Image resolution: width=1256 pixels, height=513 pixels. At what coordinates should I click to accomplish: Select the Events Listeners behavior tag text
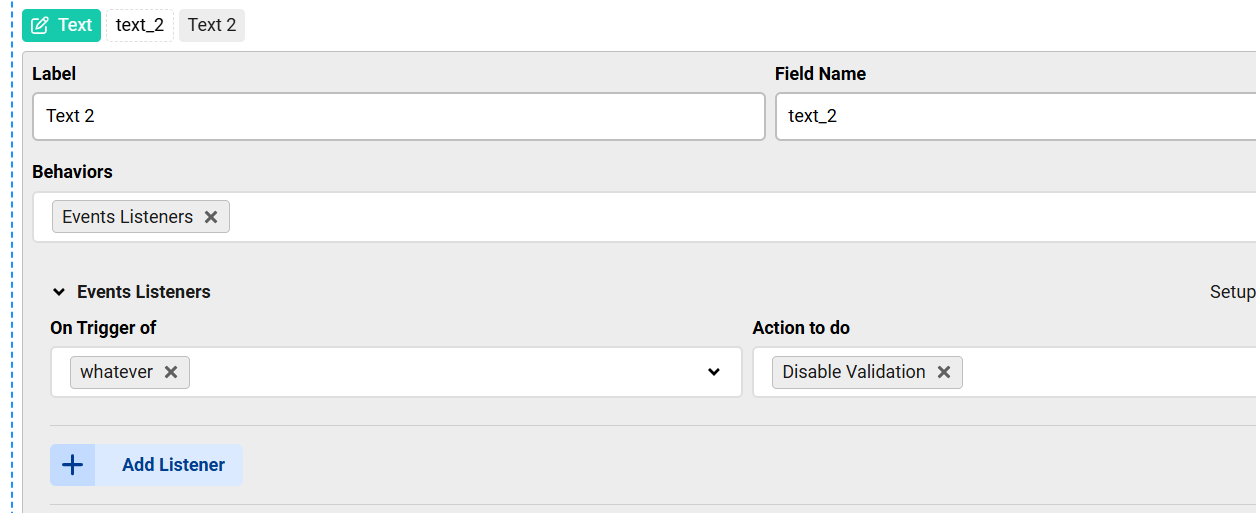pos(127,217)
